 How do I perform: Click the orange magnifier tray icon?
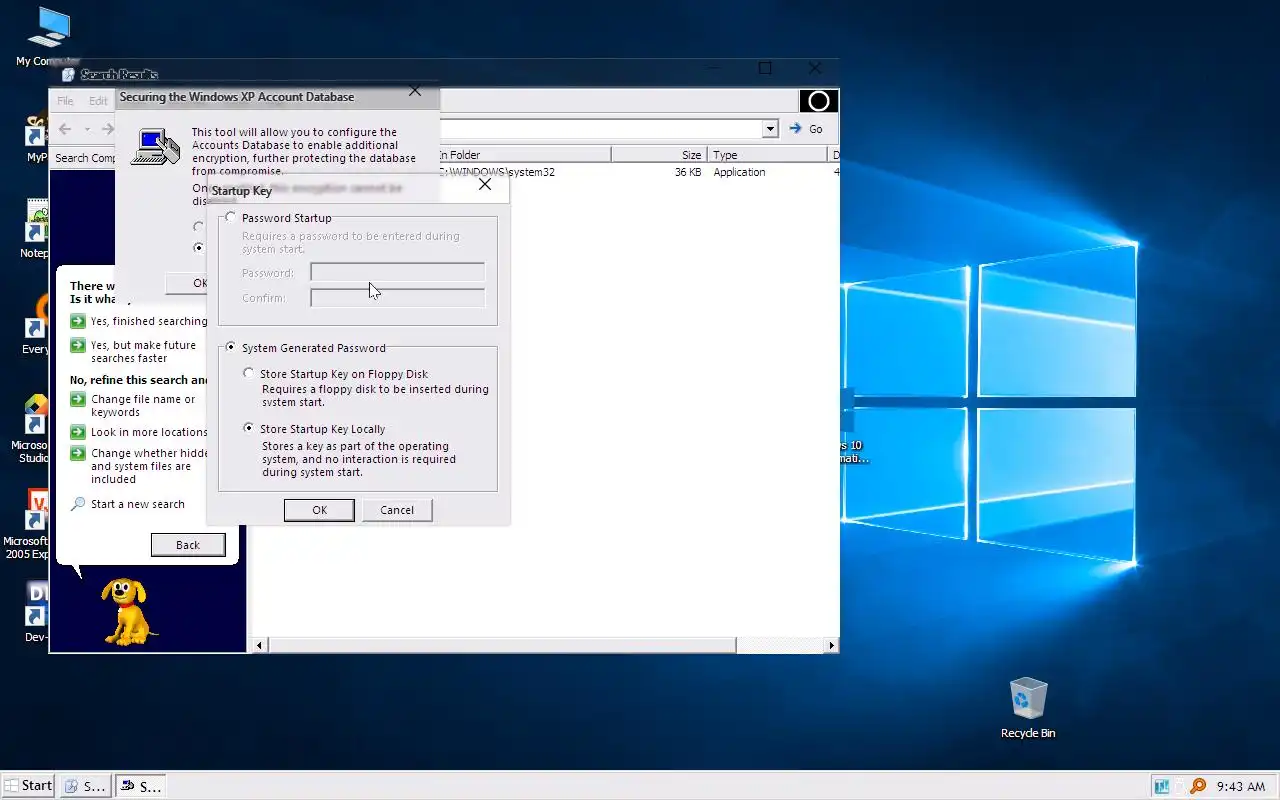[1196, 786]
